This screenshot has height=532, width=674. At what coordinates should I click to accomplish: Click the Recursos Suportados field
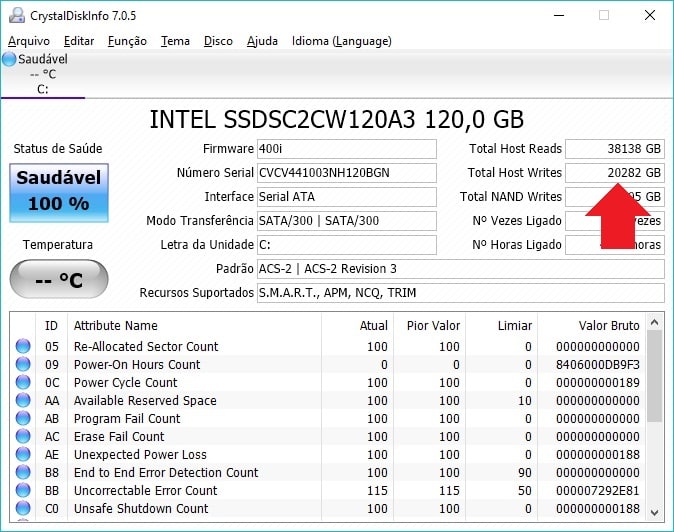click(x=461, y=293)
